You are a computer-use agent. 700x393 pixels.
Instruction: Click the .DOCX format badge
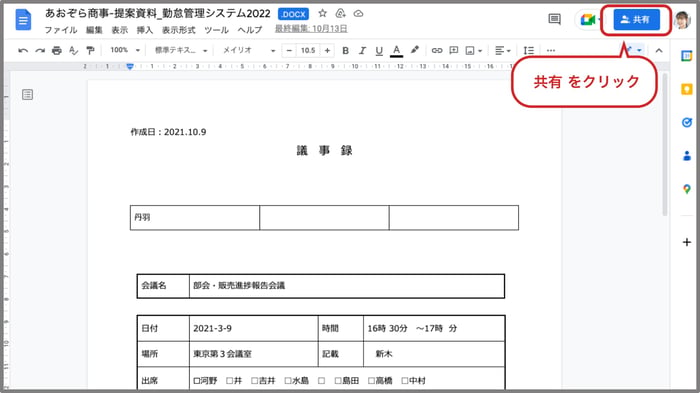tap(293, 14)
